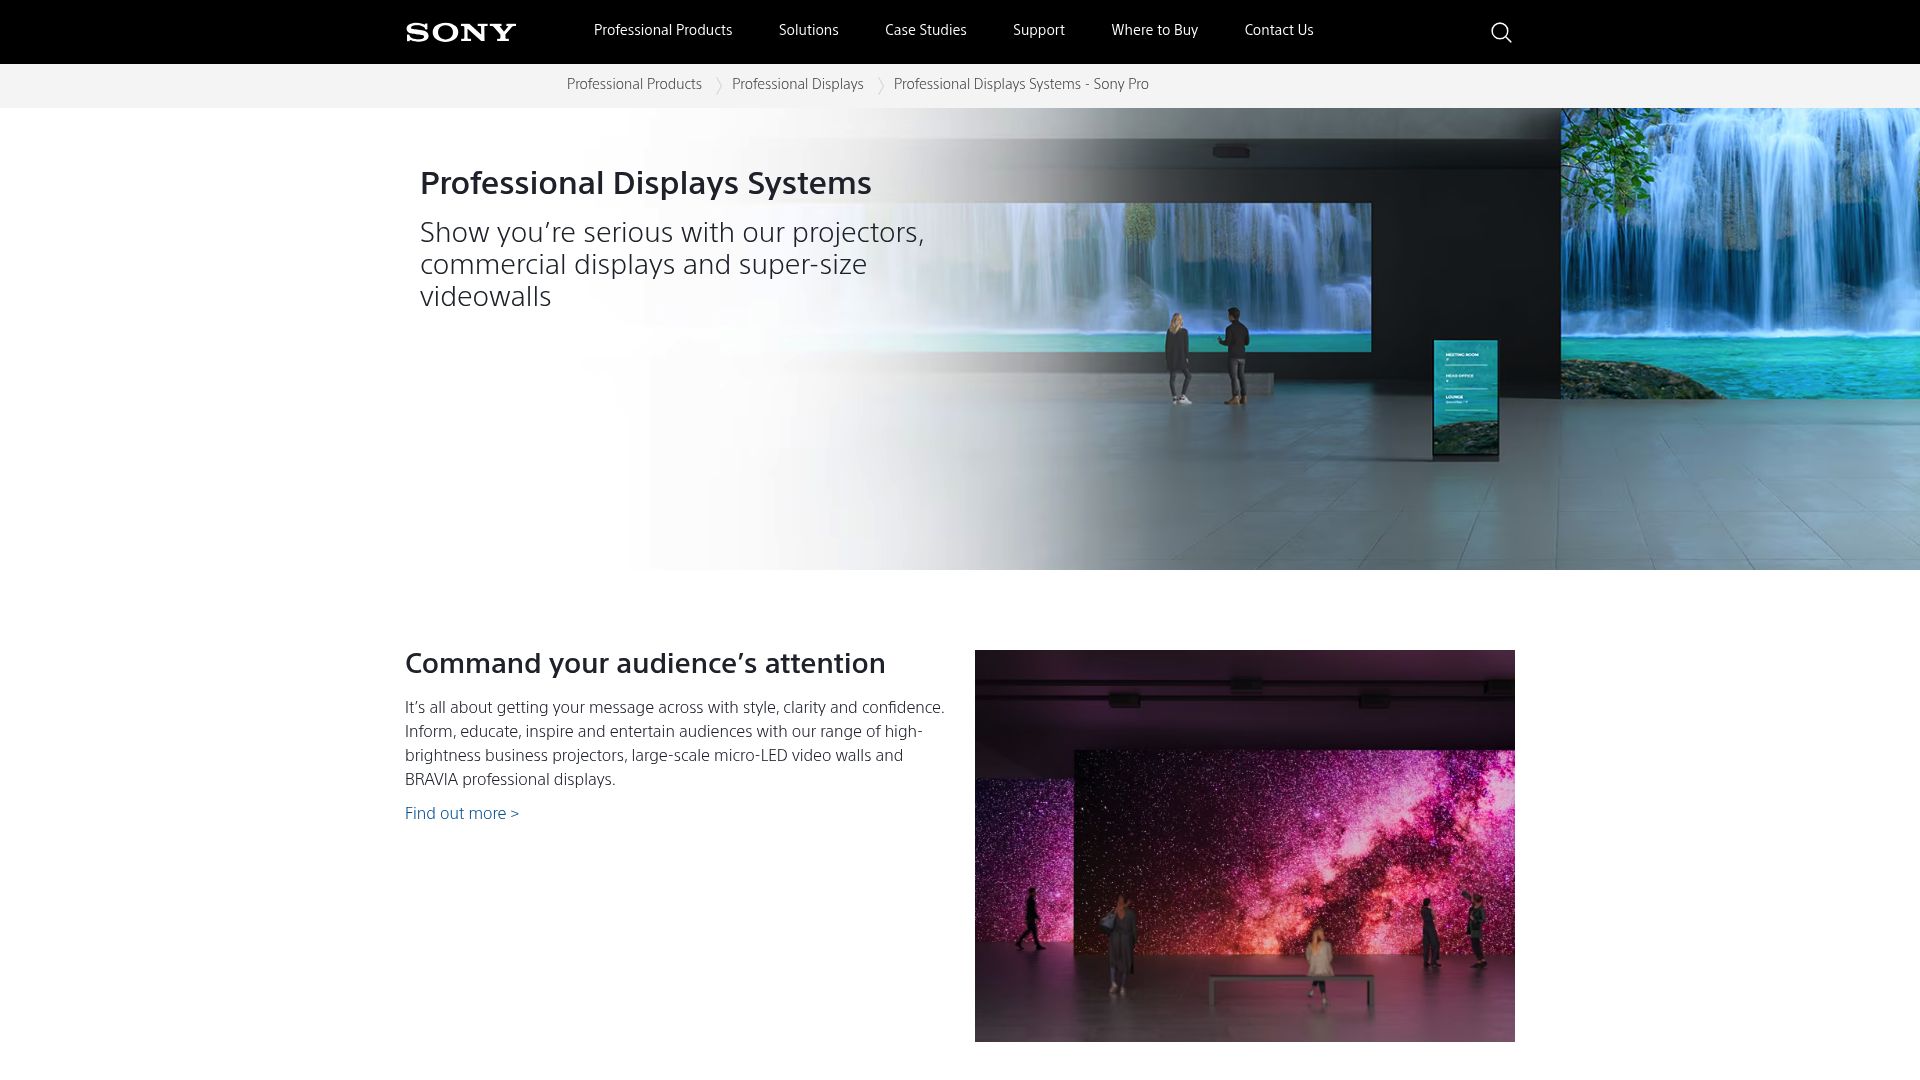Select the Professional Displays Systems - Sony Pro breadcrumb

(x=1021, y=84)
